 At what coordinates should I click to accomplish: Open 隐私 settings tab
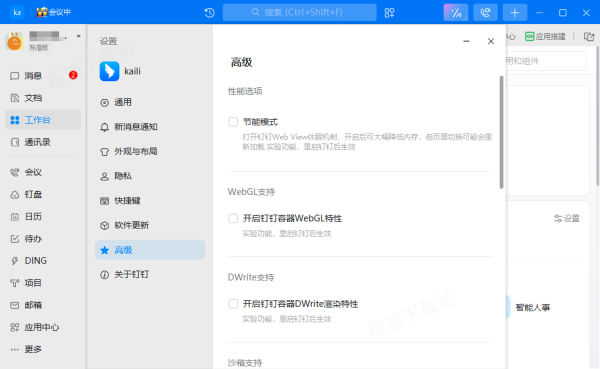point(150,176)
